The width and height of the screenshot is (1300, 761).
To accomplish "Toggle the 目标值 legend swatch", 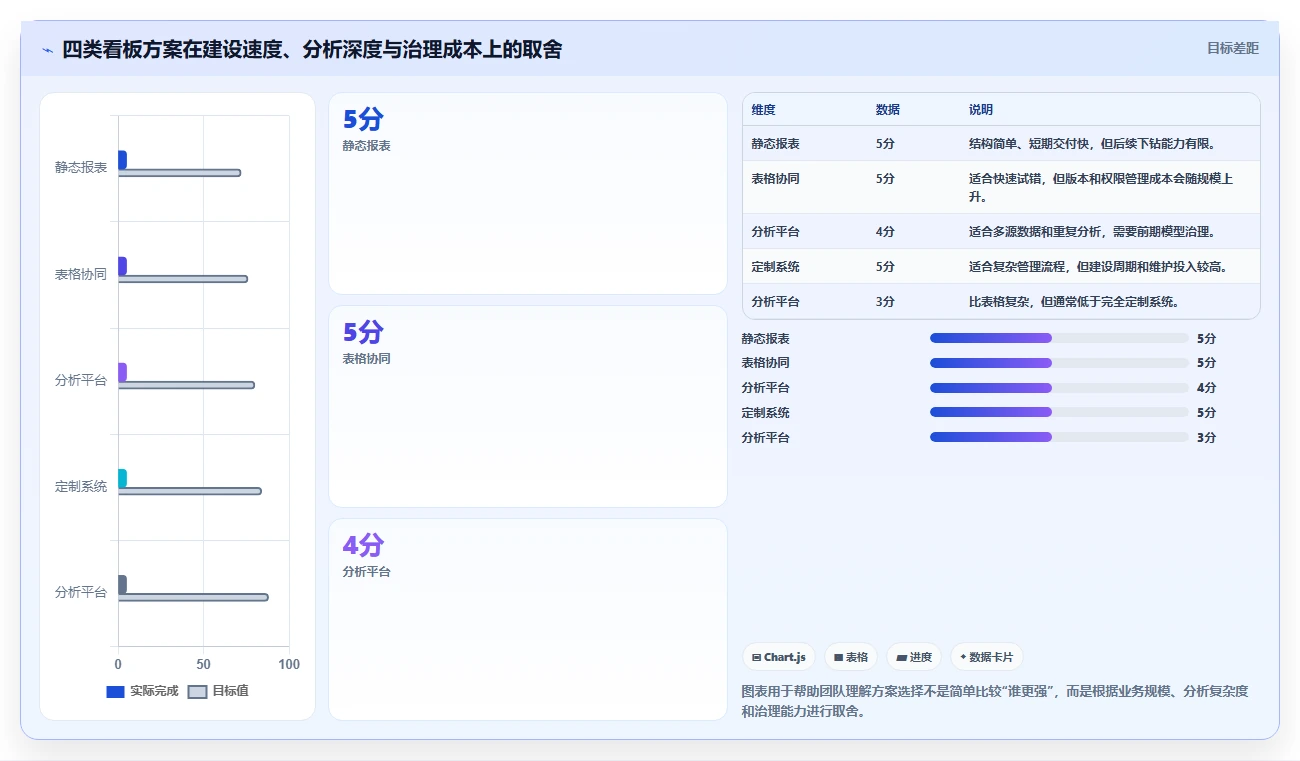I will [x=197, y=691].
